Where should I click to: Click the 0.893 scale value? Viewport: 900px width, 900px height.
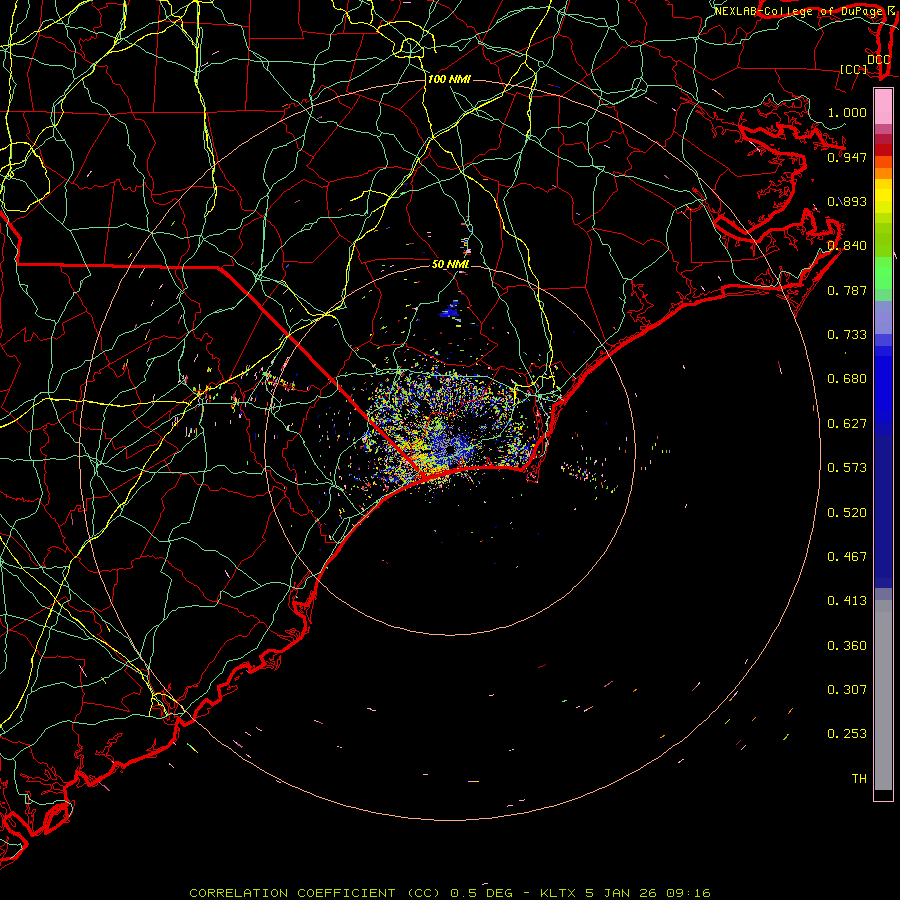[847, 201]
